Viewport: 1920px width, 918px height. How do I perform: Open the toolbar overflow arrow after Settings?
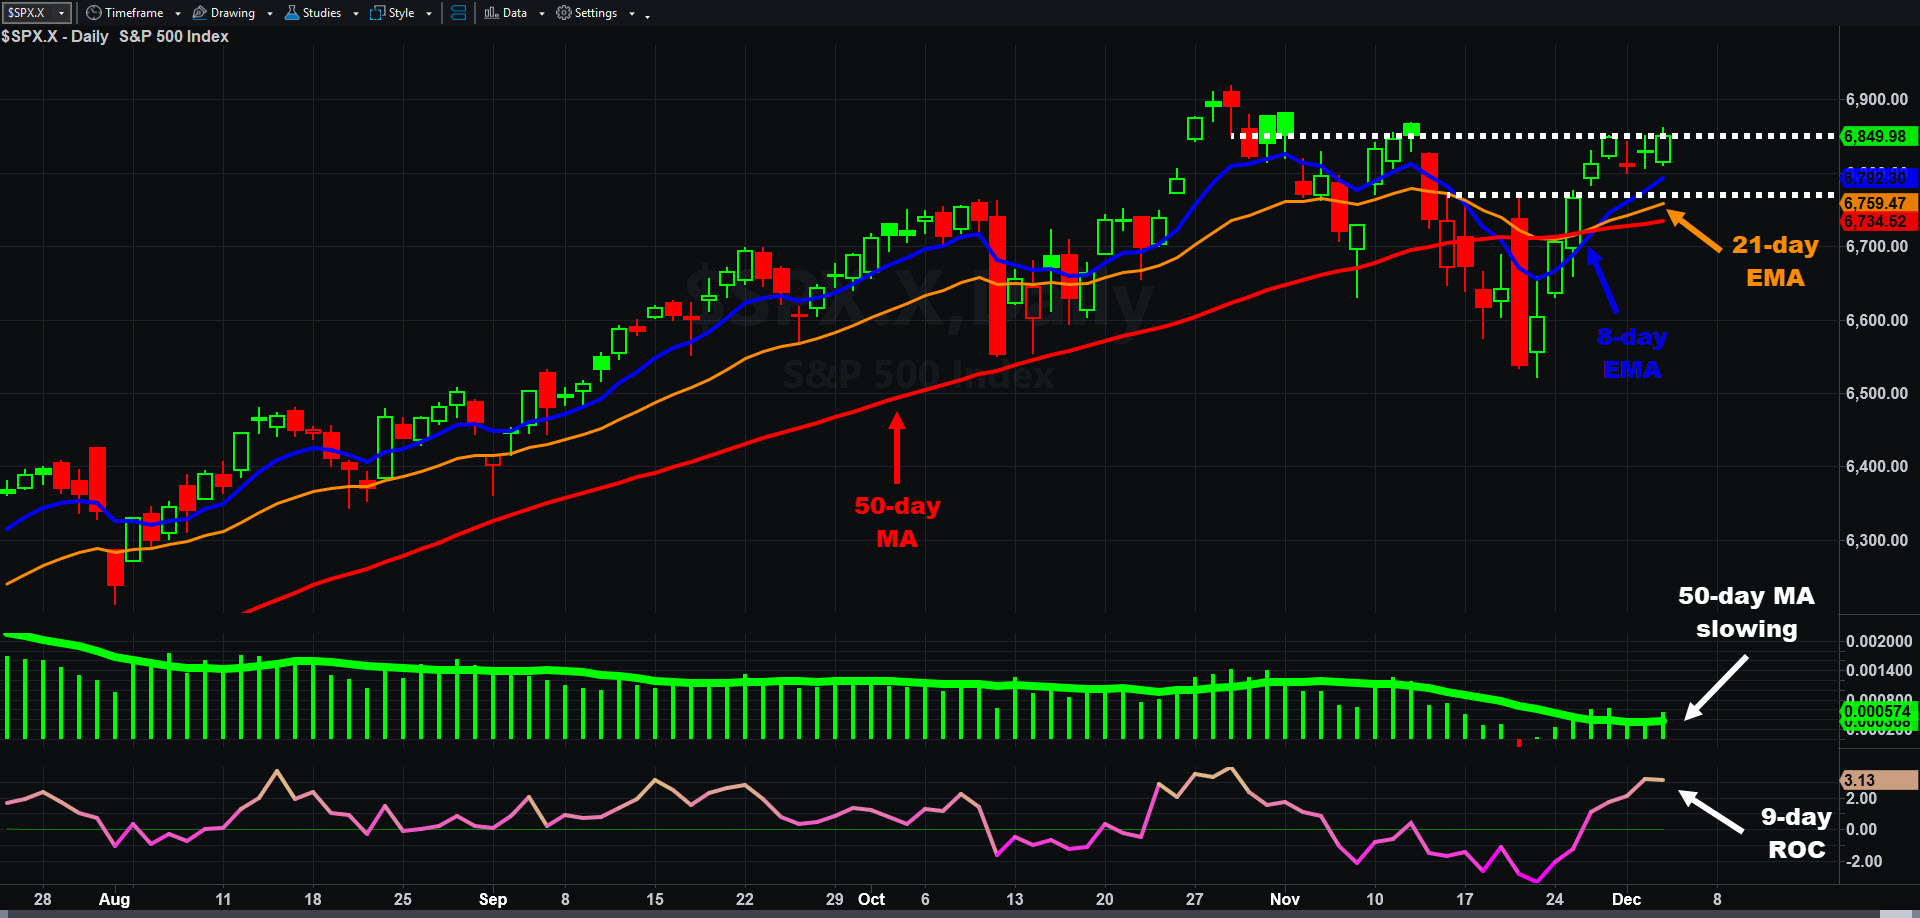click(647, 15)
